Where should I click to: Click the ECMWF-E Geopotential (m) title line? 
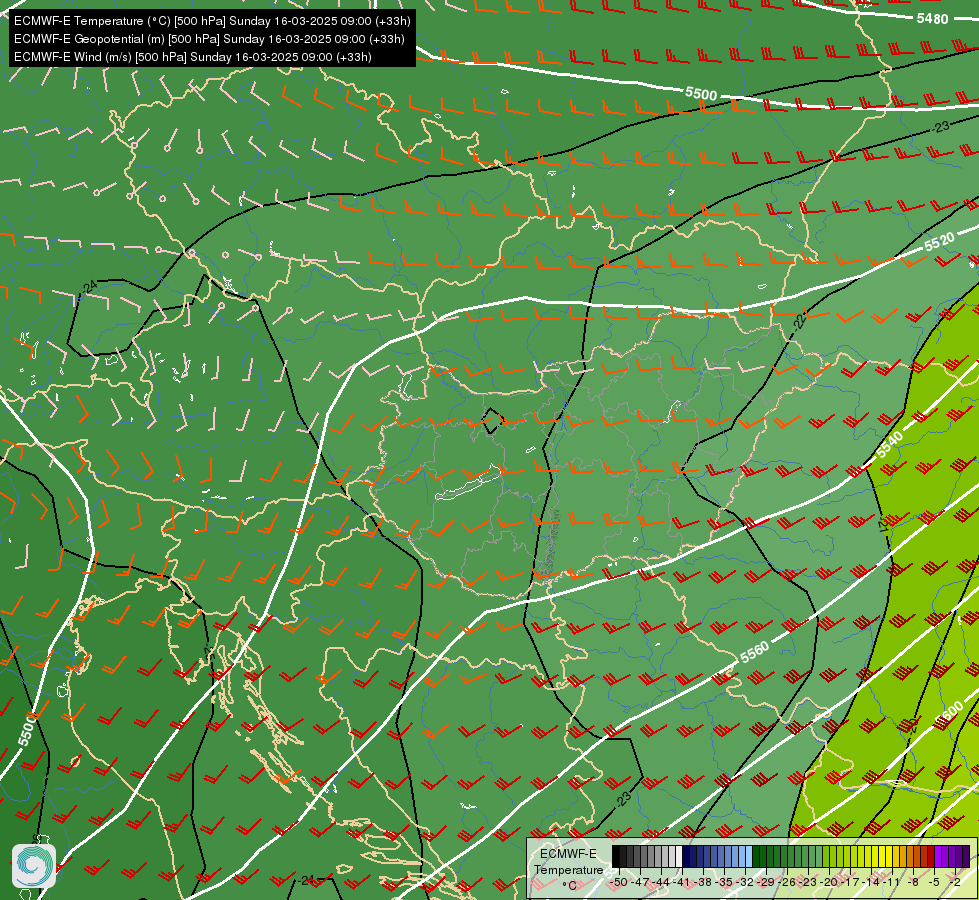[x=209, y=39]
